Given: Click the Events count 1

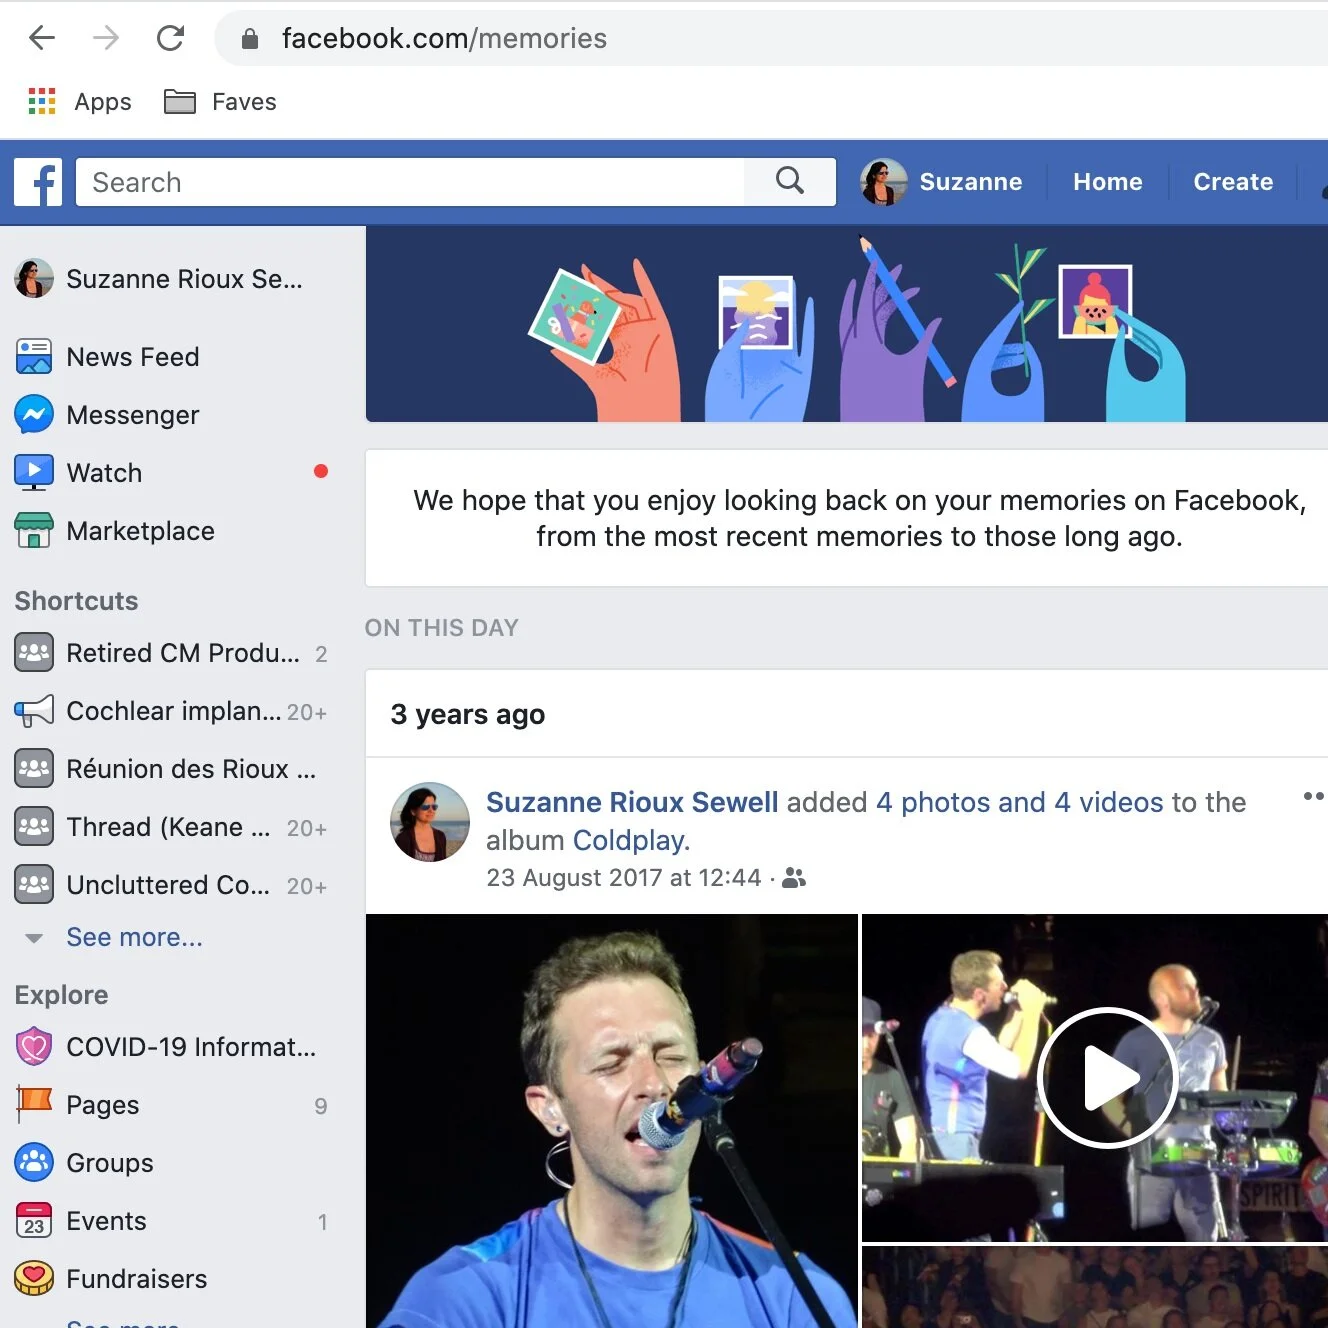Looking at the screenshot, I should [x=322, y=1222].
